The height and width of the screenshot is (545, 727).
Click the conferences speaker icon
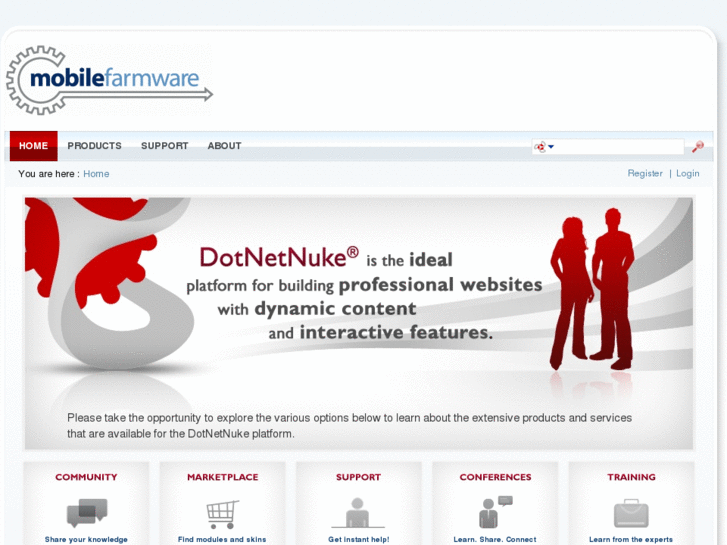[x=495, y=512]
